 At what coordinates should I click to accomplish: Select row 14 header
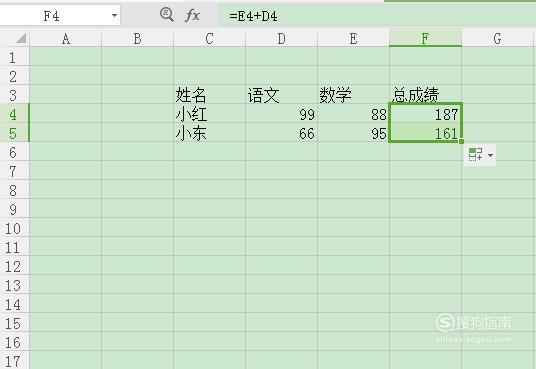pyautogui.click(x=14, y=304)
